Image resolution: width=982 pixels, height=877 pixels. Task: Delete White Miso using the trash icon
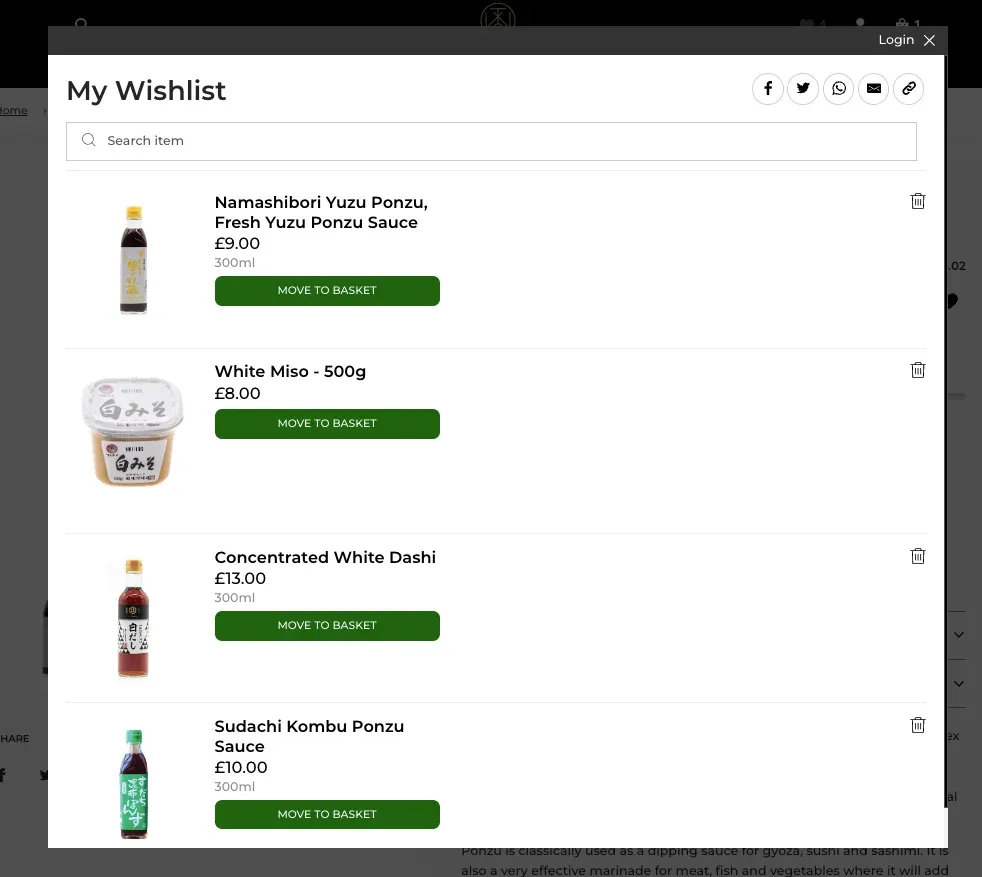point(918,370)
